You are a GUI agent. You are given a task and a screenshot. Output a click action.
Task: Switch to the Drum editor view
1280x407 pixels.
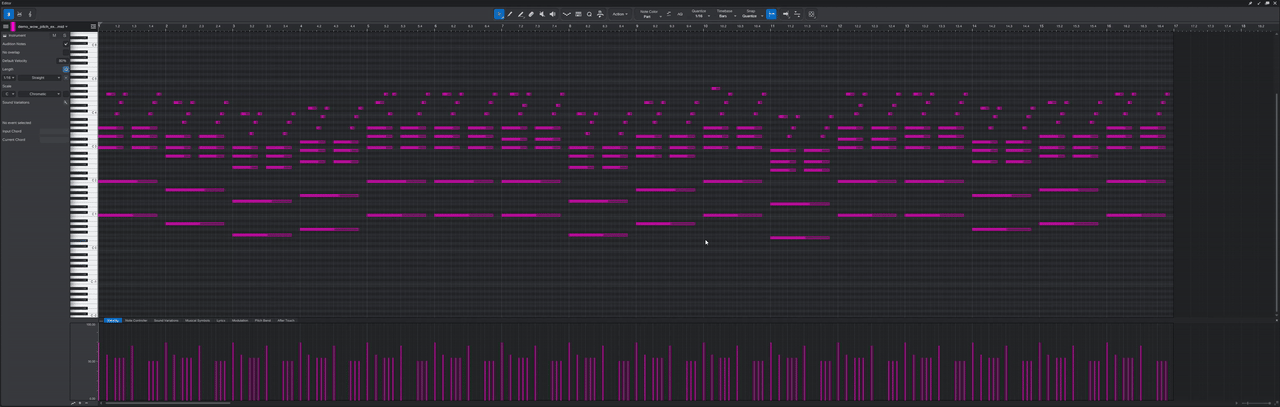point(19,14)
